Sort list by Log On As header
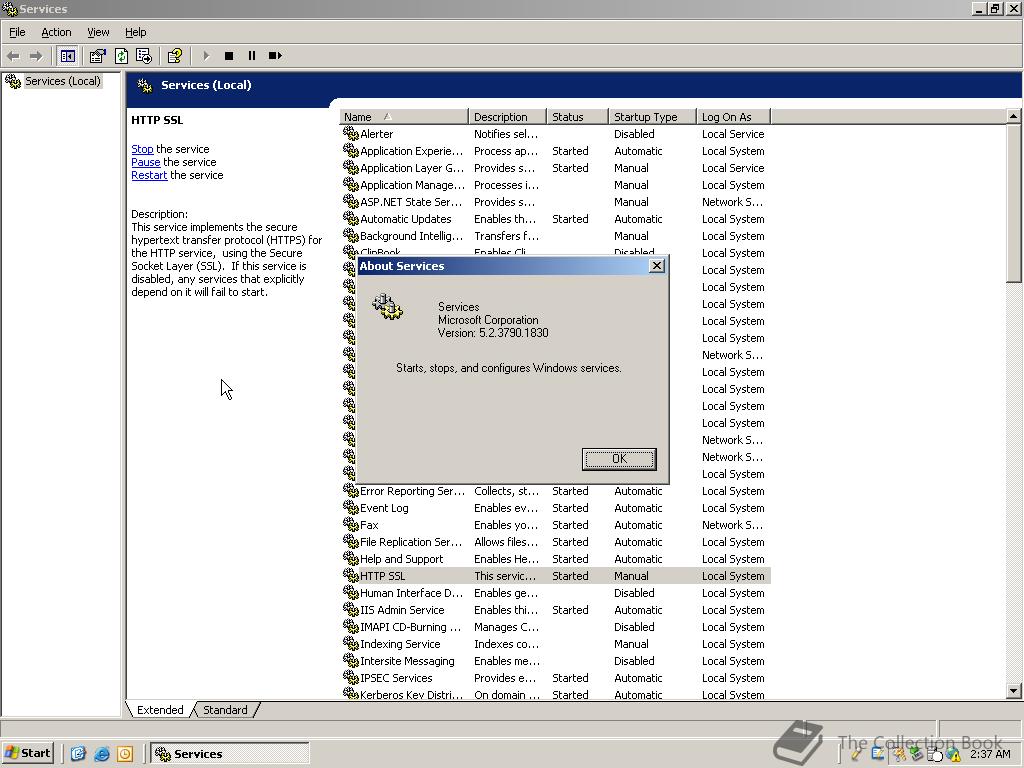The height and width of the screenshot is (768, 1024). 733,117
